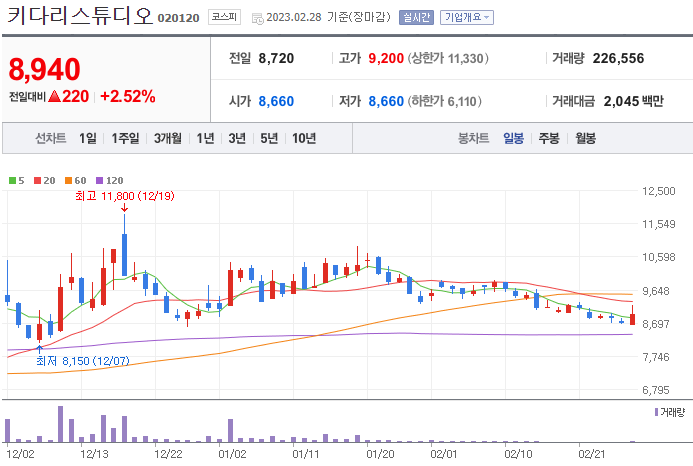This screenshot has height=466, width=693.
Task: Open the 기업개요 dropdown
Action: pyautogui.click(x=467, y=17)
